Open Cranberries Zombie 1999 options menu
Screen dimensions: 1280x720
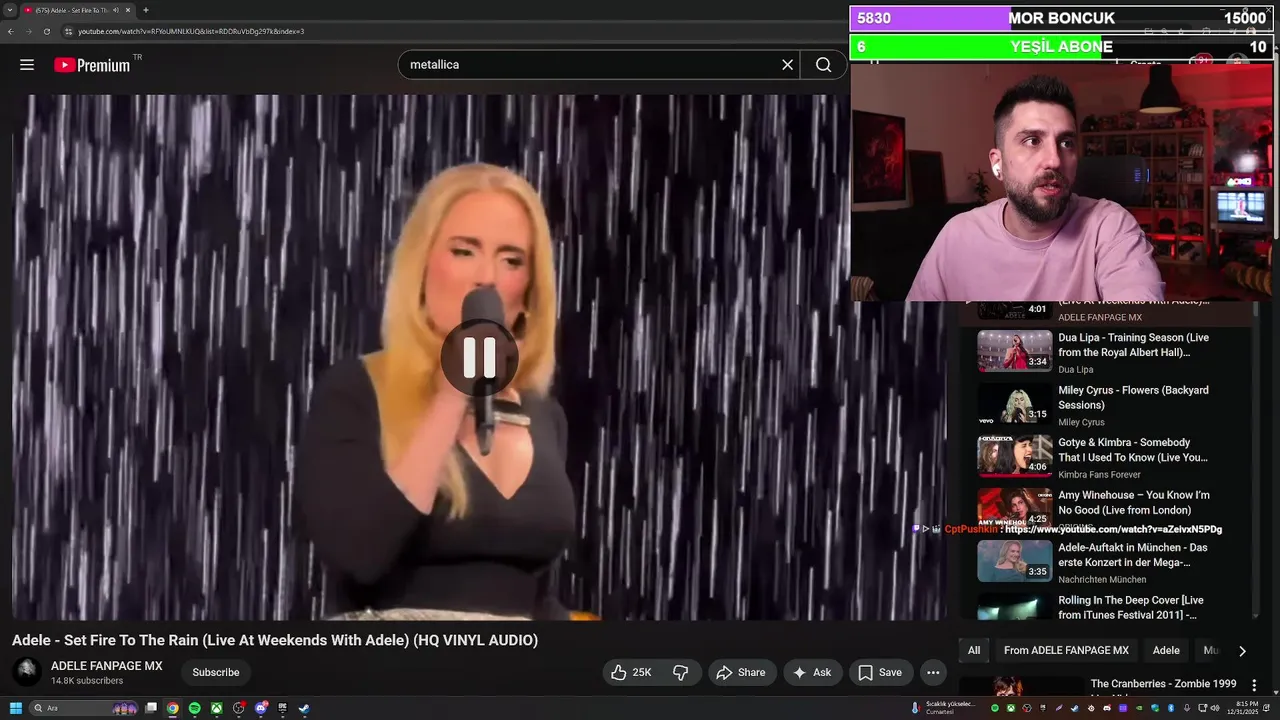[x=1254, y=686]
